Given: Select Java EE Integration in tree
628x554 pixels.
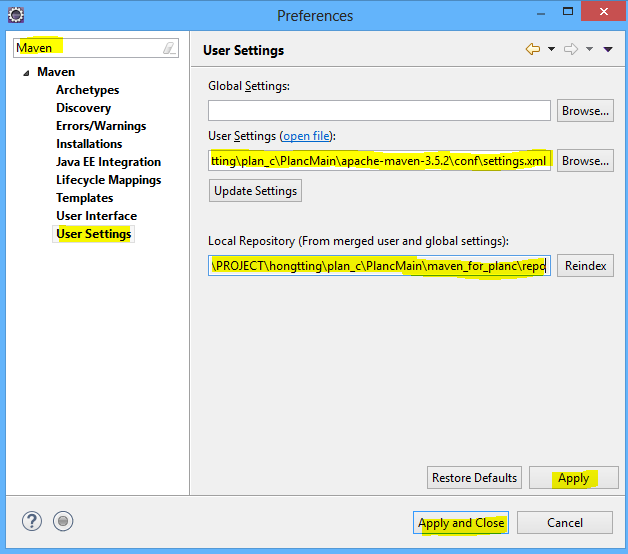Looking at the screenshot, I should coord(108,162).
